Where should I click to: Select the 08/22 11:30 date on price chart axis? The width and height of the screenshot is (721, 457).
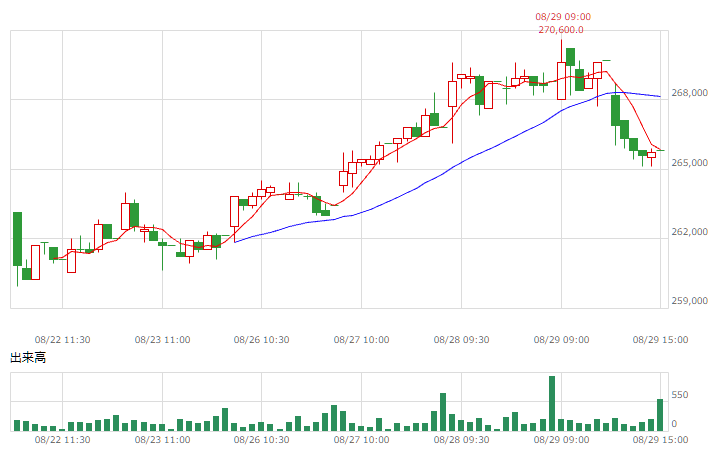pos(63,340)
